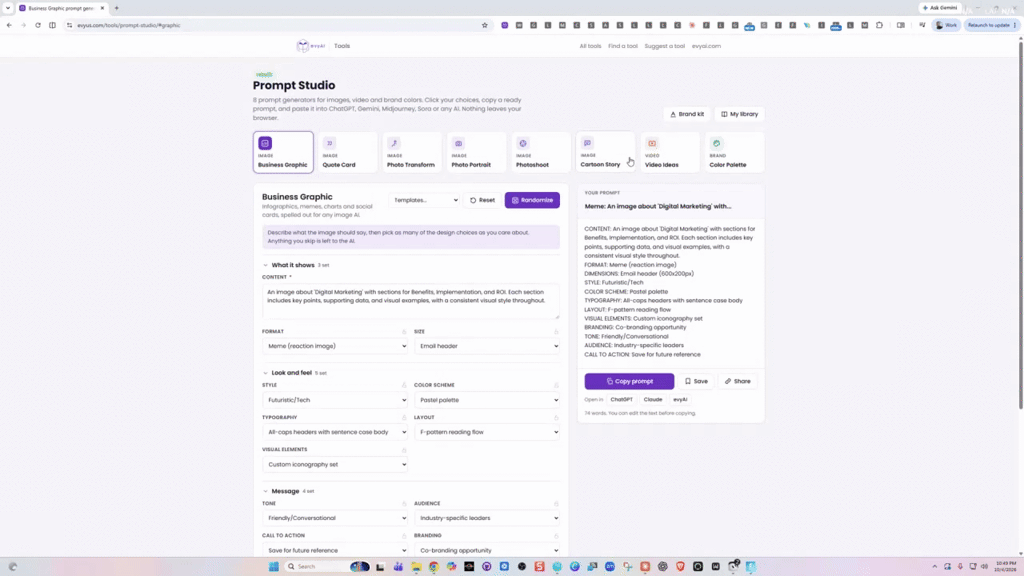Toggle the lock beside the Audience label

click(x=556, y=504)
